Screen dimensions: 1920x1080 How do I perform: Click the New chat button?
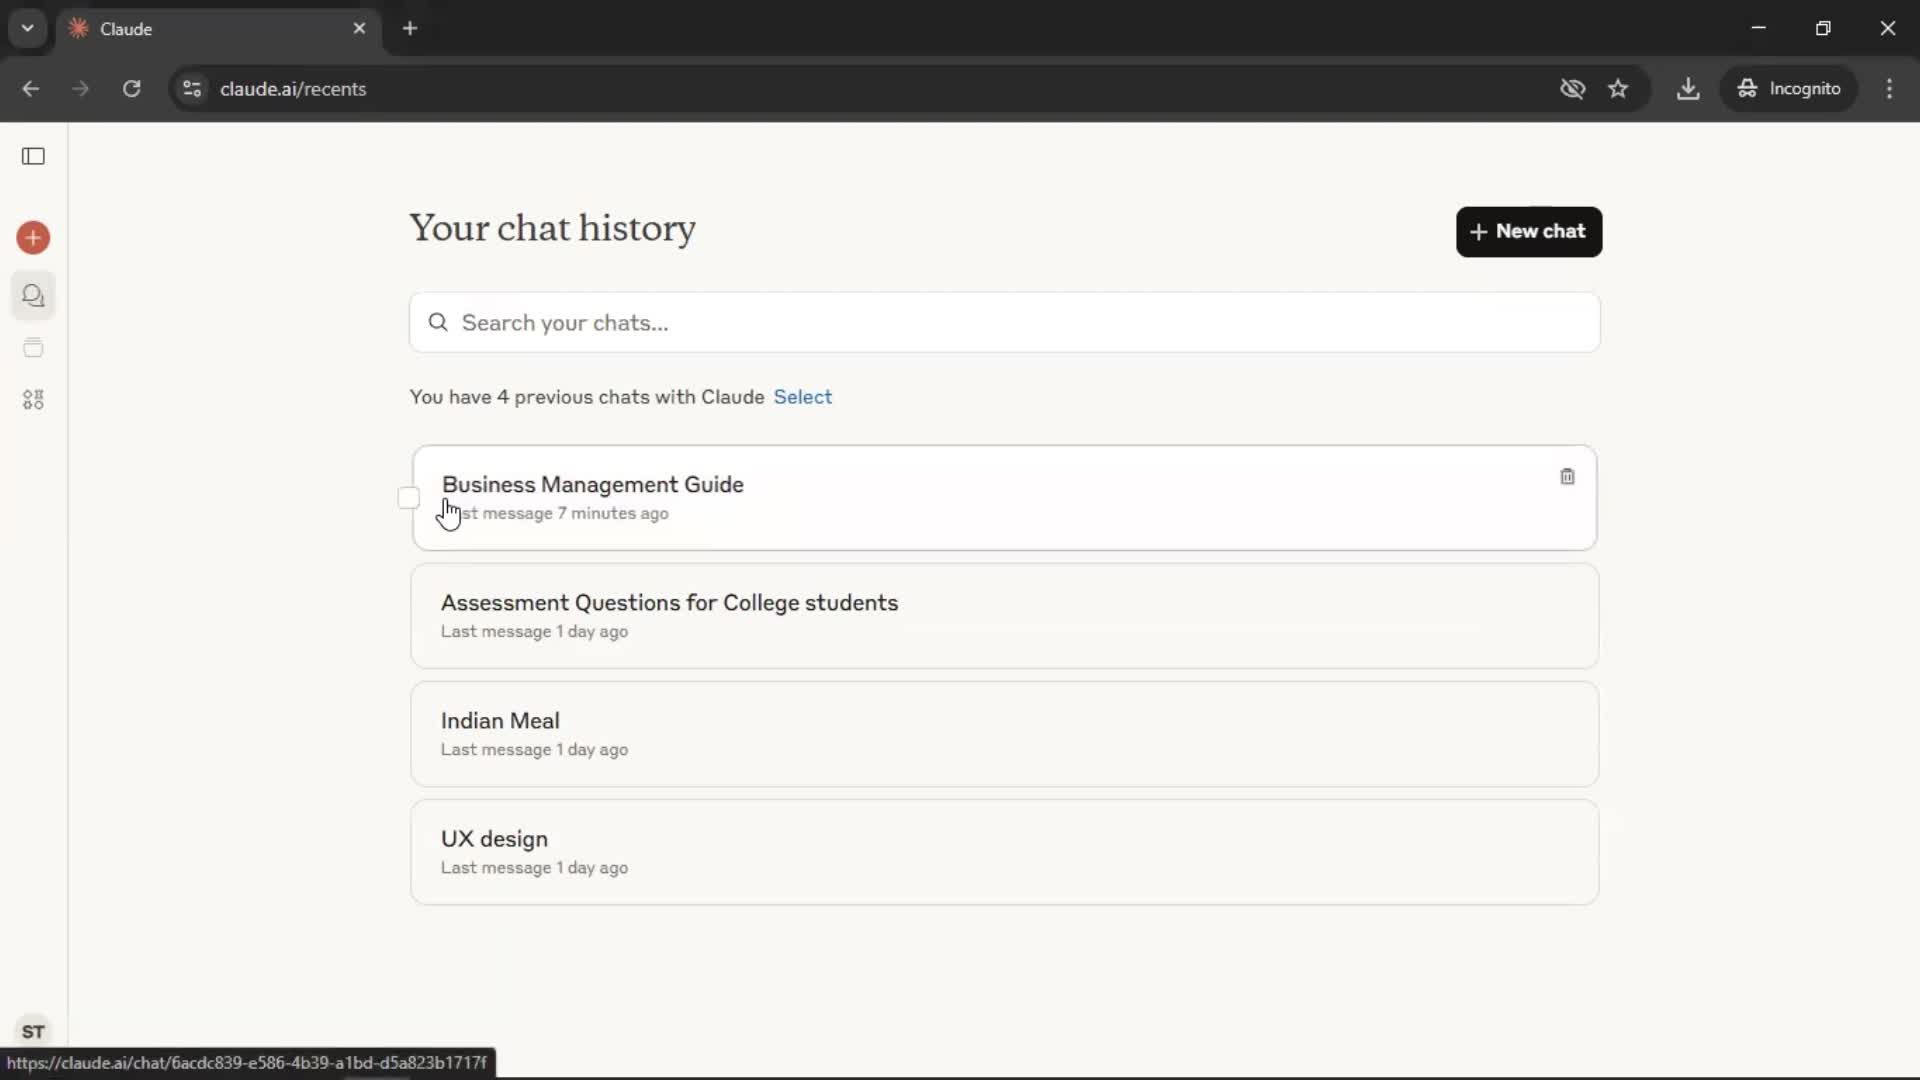(x=1528, y=232)
